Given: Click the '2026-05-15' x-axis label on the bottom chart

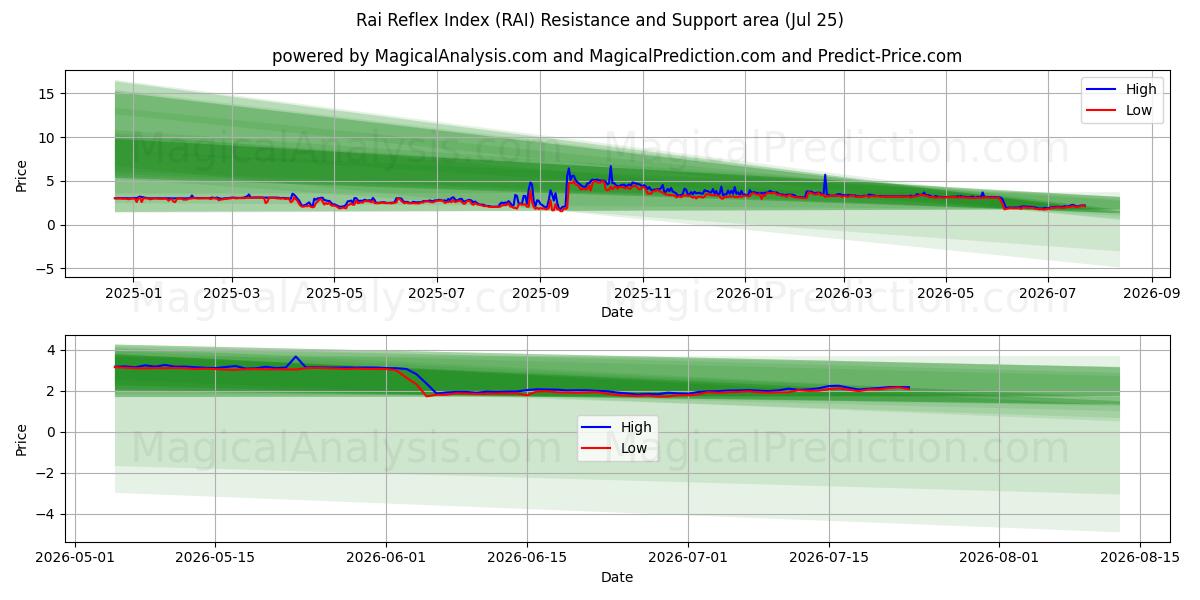Looking at the screenshot, I should tap(215, 557).
